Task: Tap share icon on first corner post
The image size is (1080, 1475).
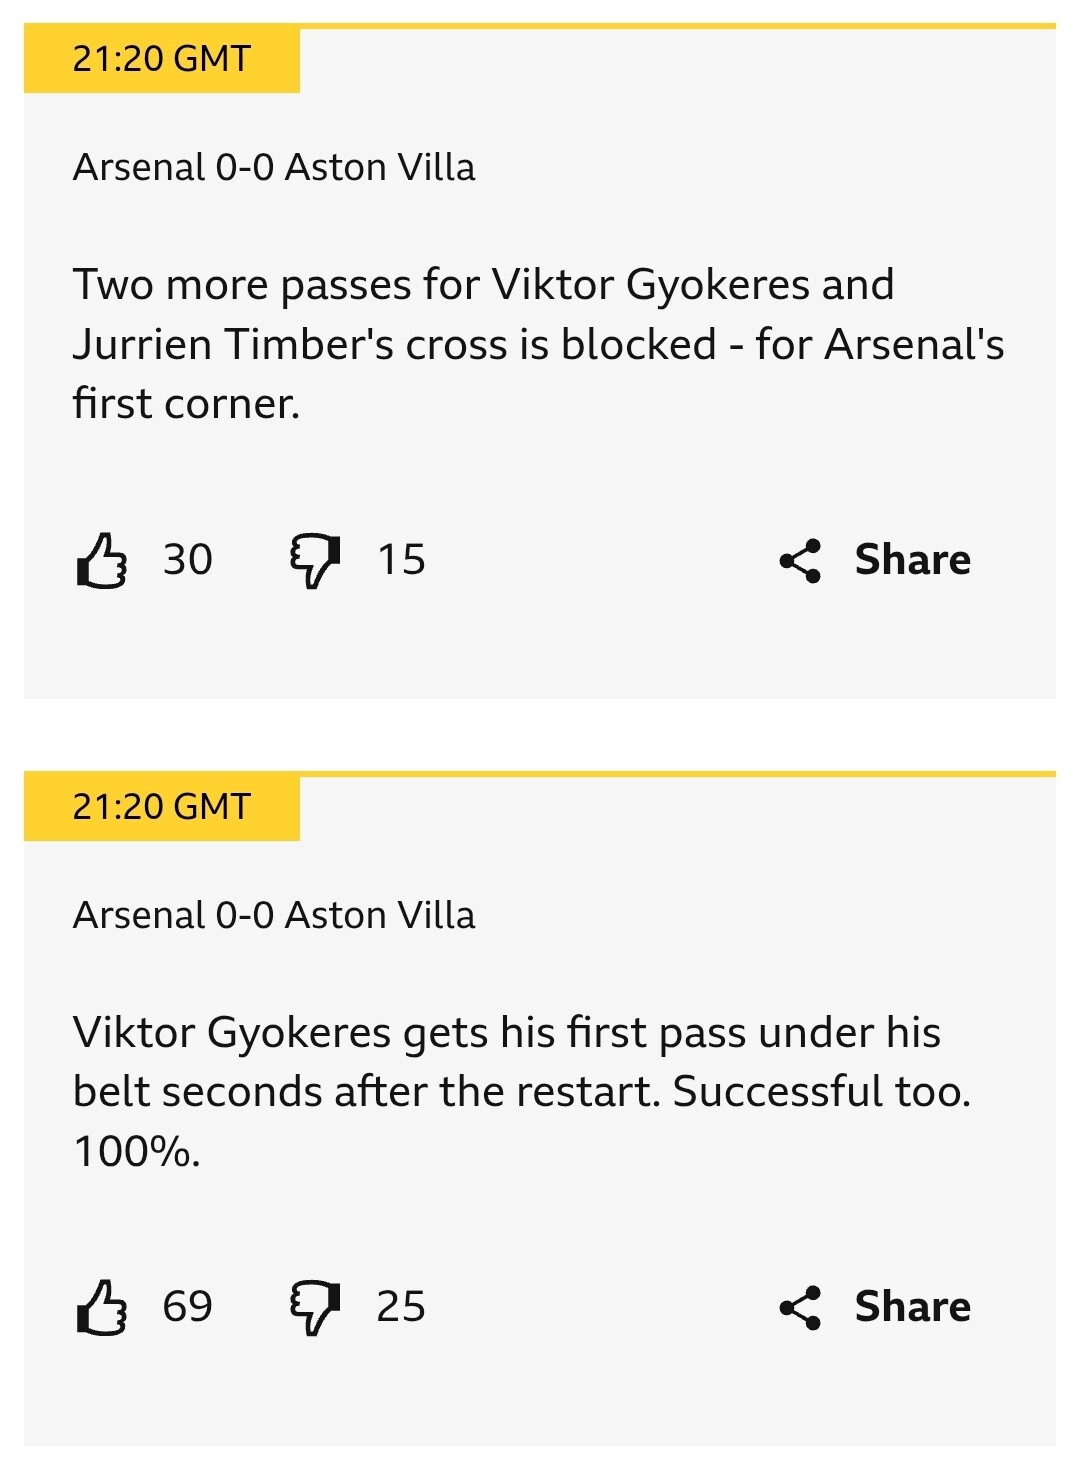Action: [800, 560]
